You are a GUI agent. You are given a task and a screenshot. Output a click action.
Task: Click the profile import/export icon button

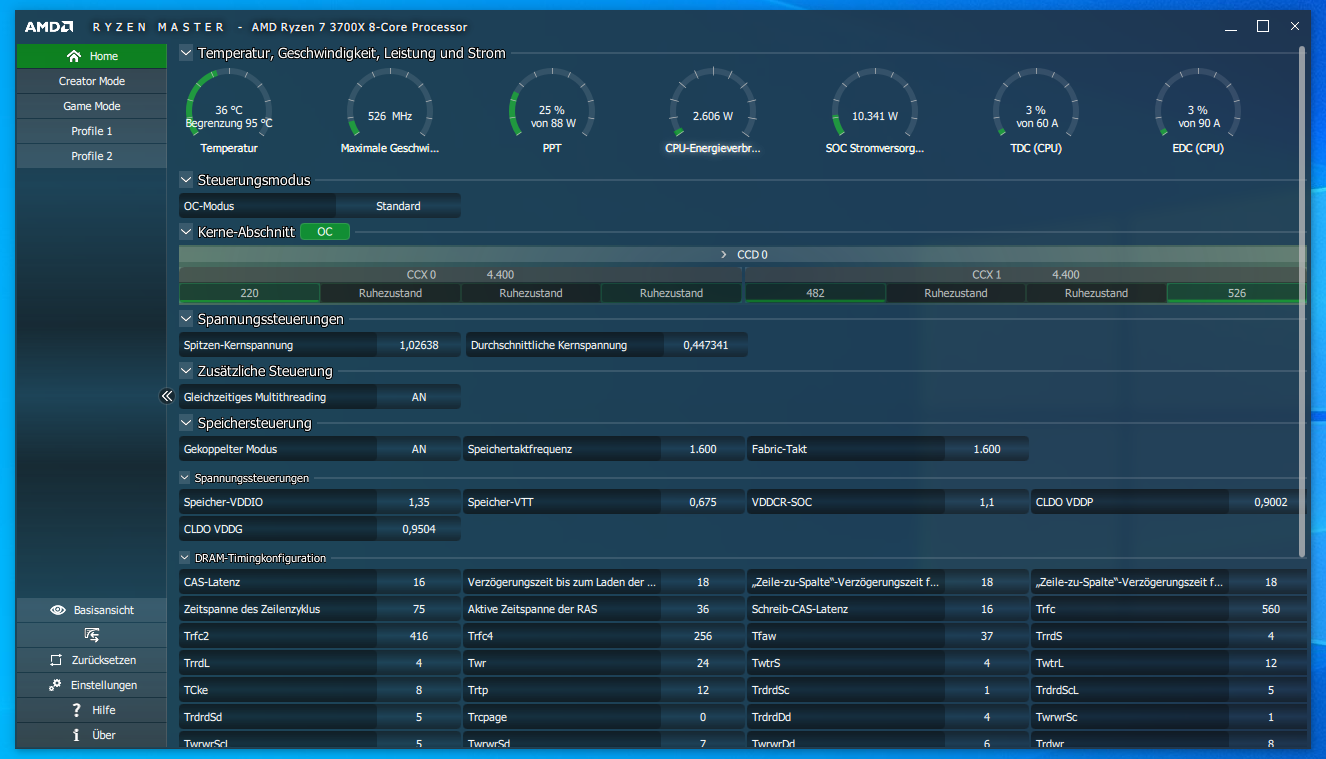pos(92,635)
